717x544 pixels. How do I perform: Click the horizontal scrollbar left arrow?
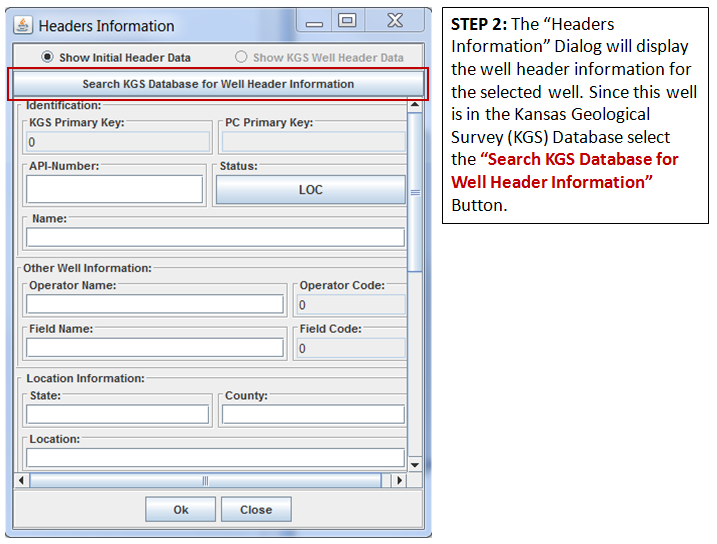[21, 480]
